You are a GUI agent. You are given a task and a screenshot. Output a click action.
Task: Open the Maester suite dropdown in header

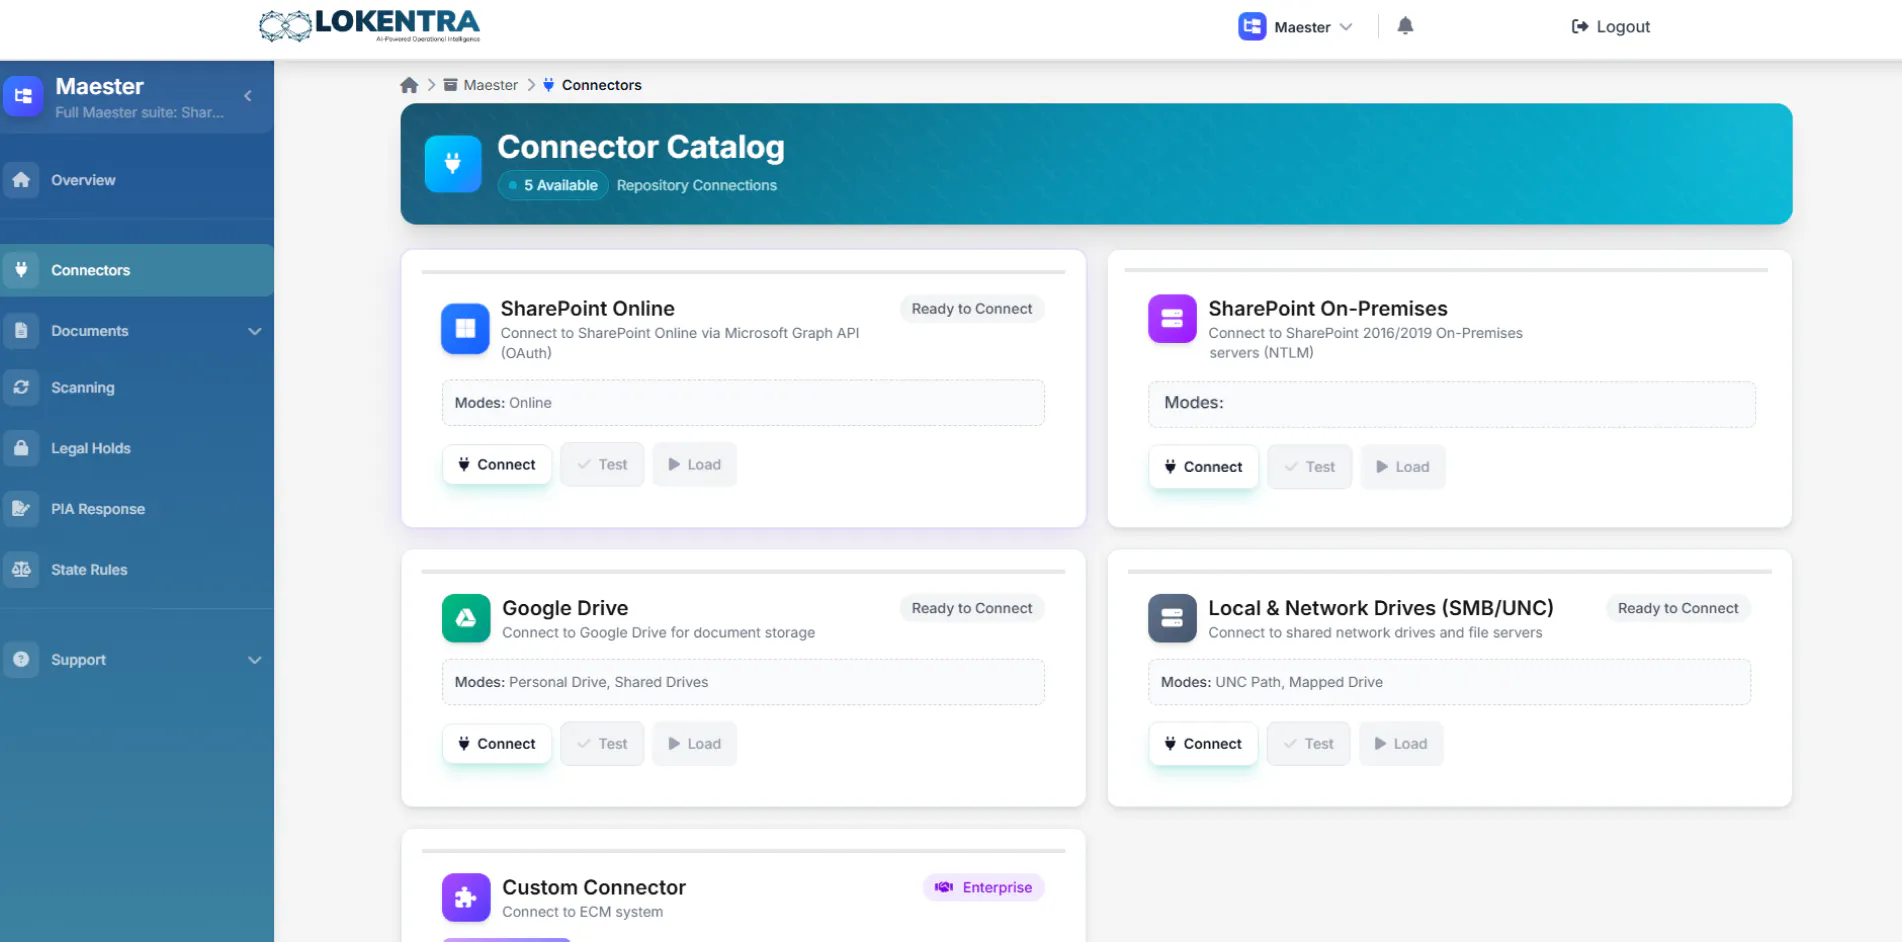click(1295, 27)
